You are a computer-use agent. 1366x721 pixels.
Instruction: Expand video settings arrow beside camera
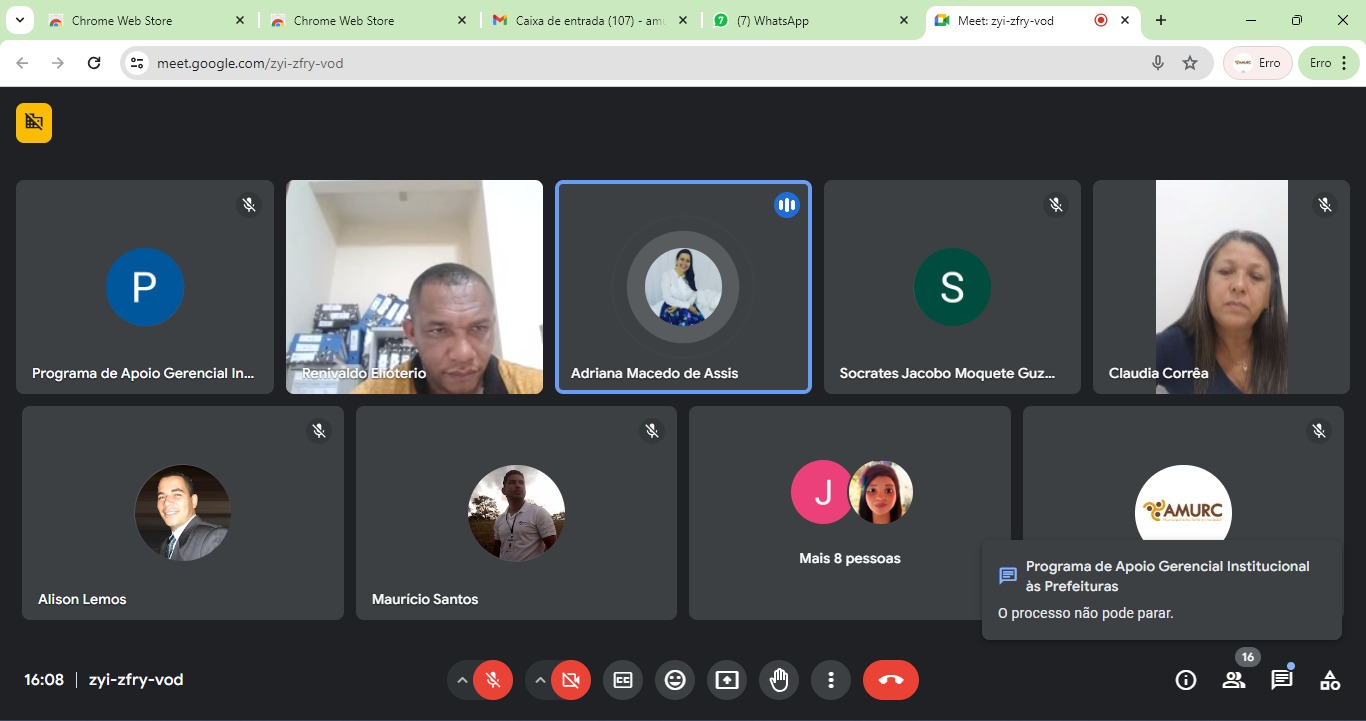point(540,680)
